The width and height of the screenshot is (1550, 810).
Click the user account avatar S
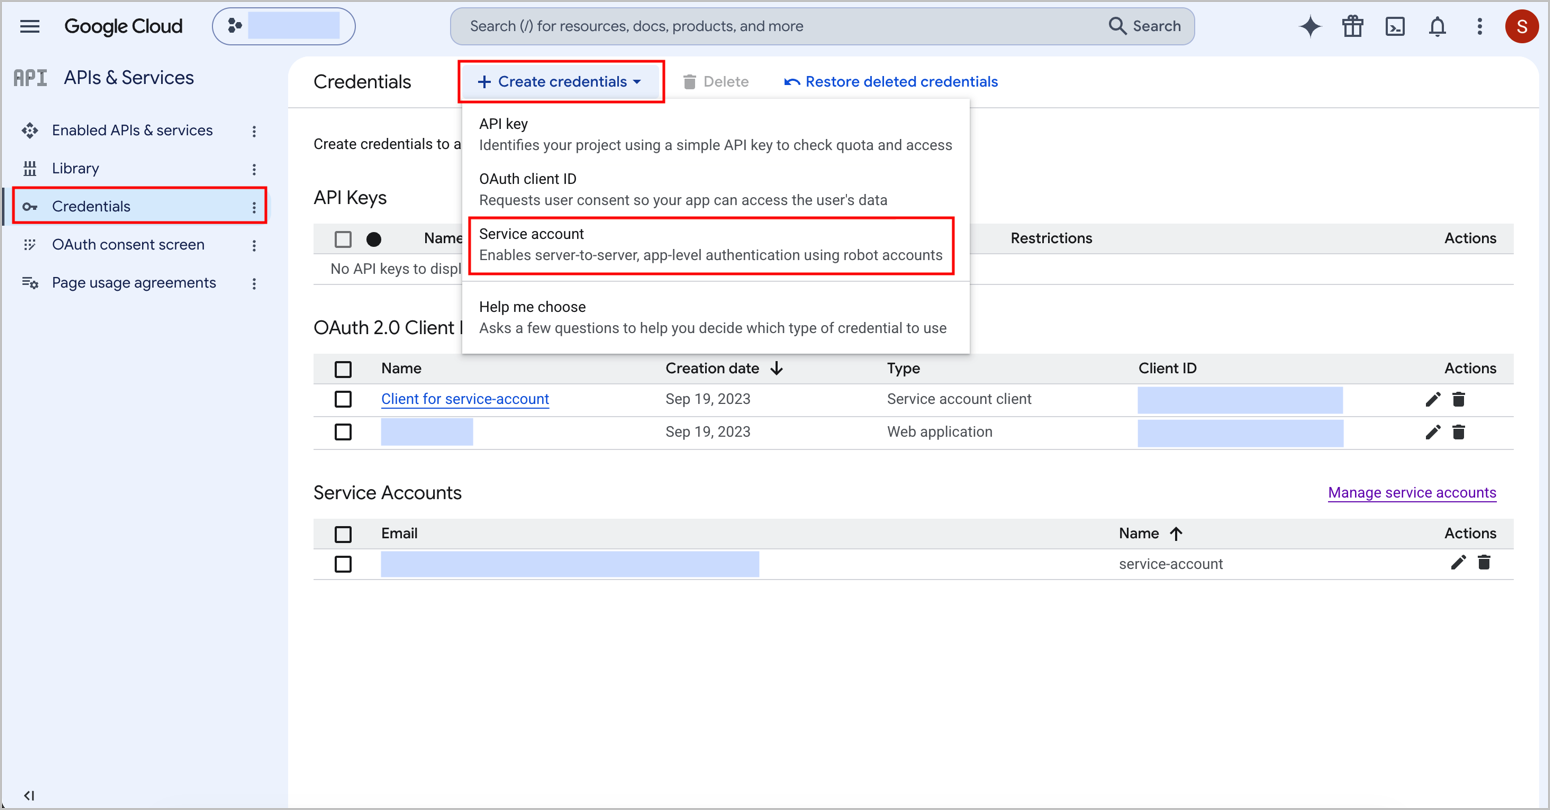1521,27
